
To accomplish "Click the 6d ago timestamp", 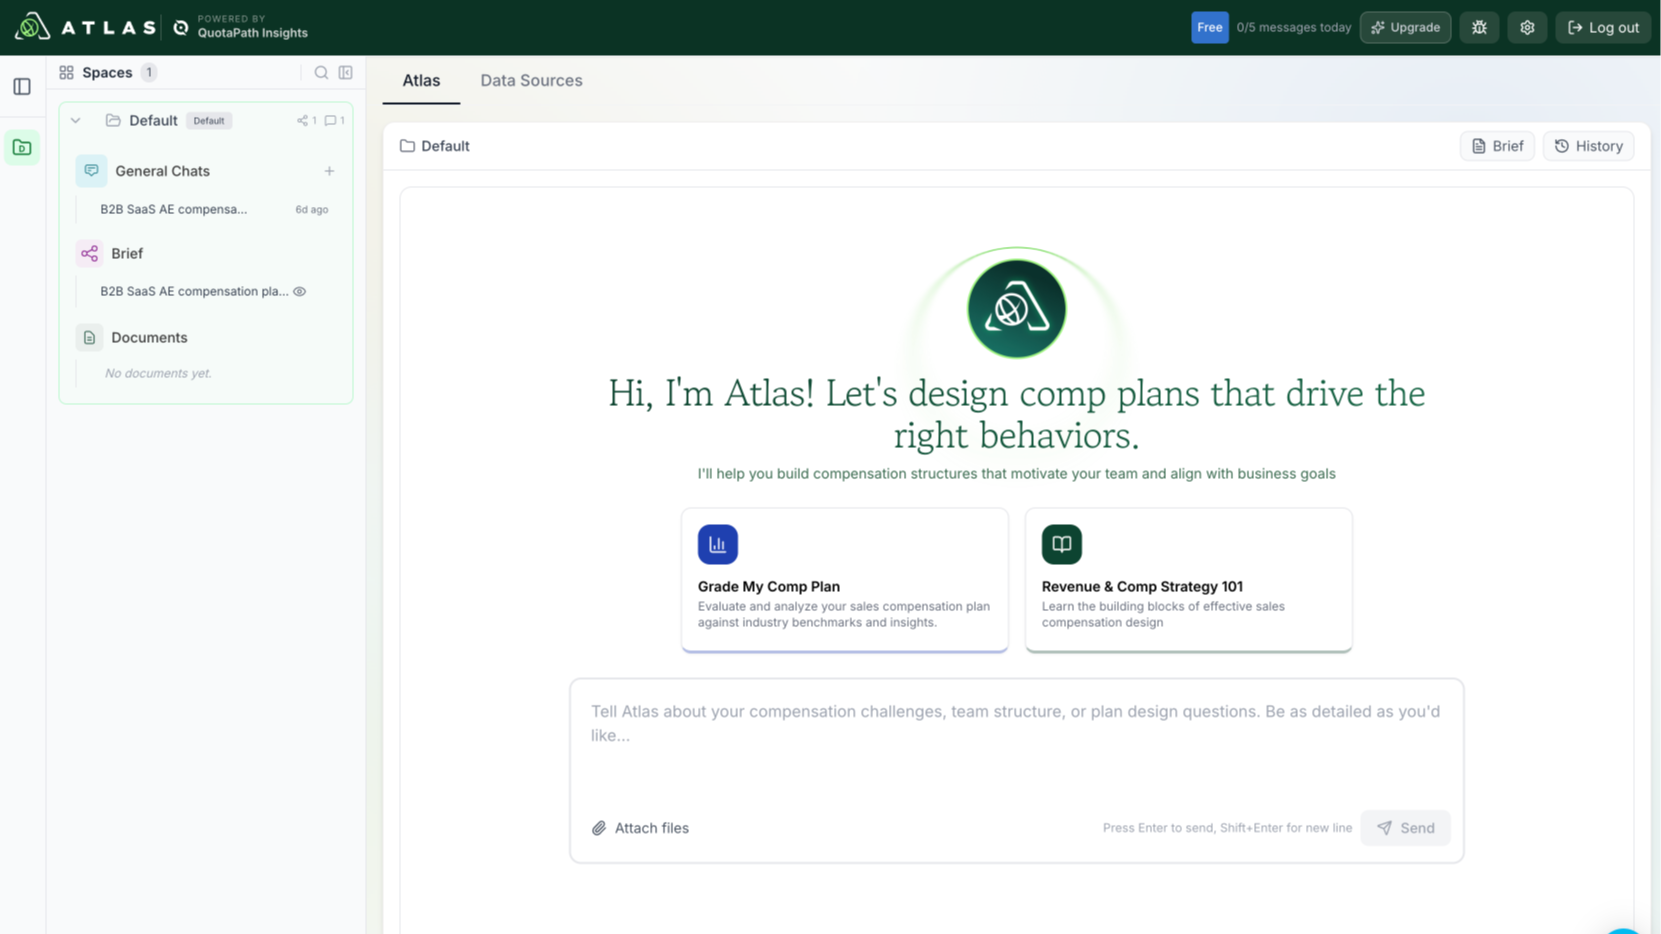I will click(x=312, y=209).
